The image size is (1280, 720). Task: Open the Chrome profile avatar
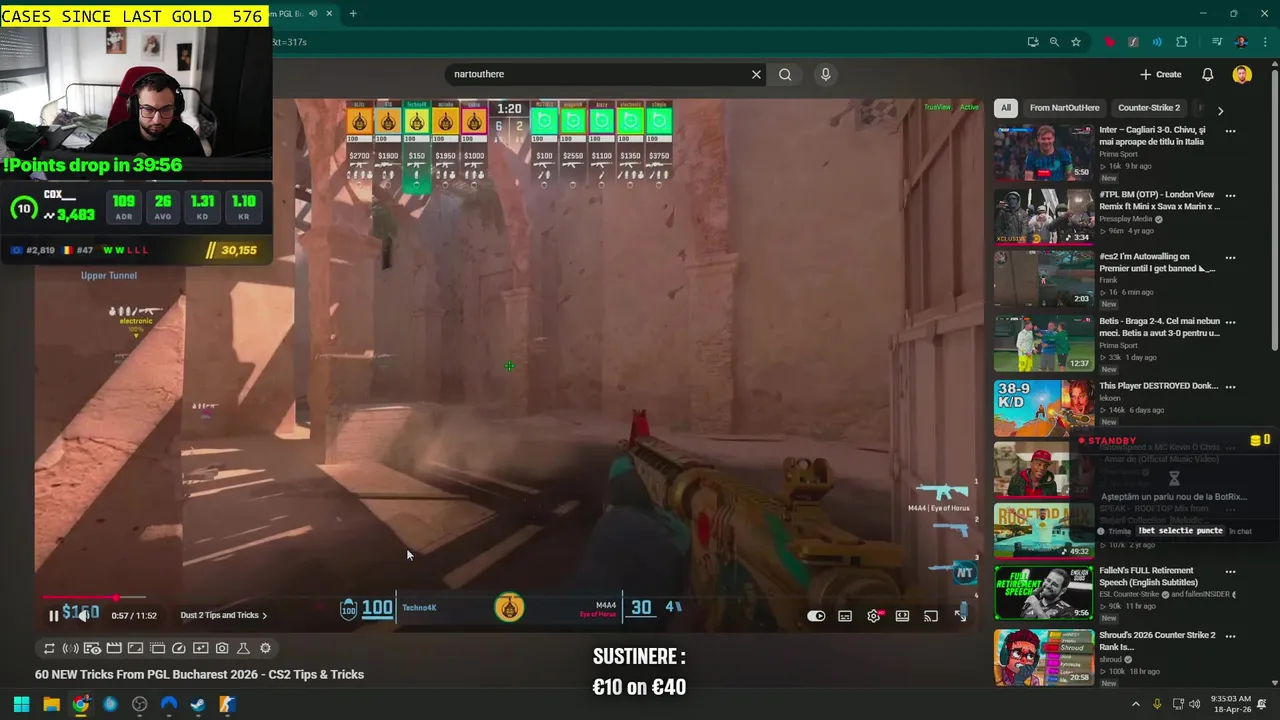[x=1241, y=42]
